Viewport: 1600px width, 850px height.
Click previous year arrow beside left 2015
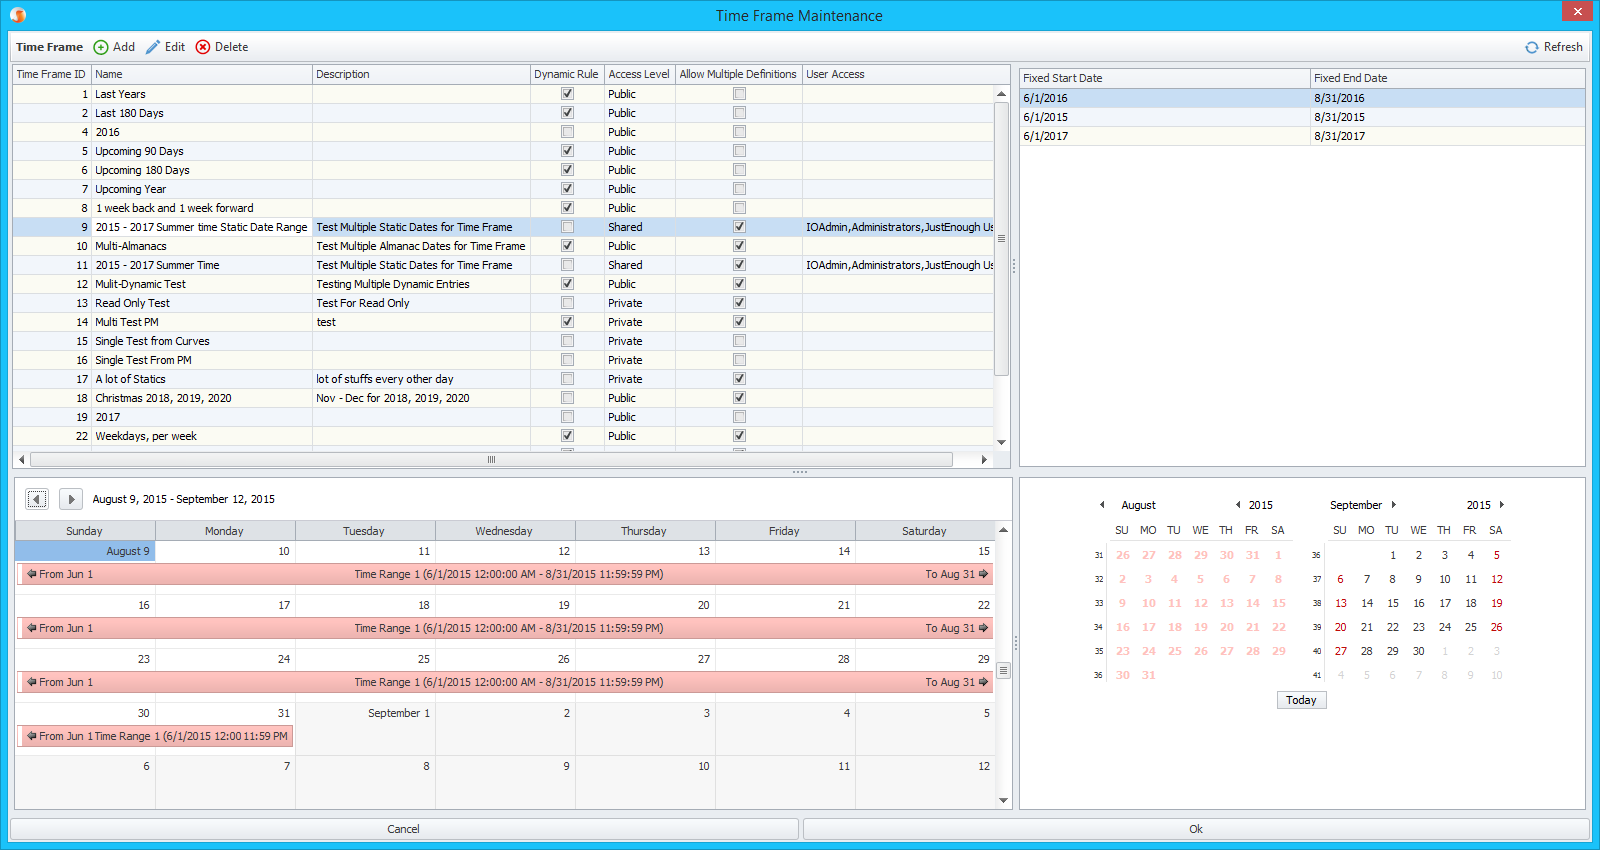point(1238,505)
